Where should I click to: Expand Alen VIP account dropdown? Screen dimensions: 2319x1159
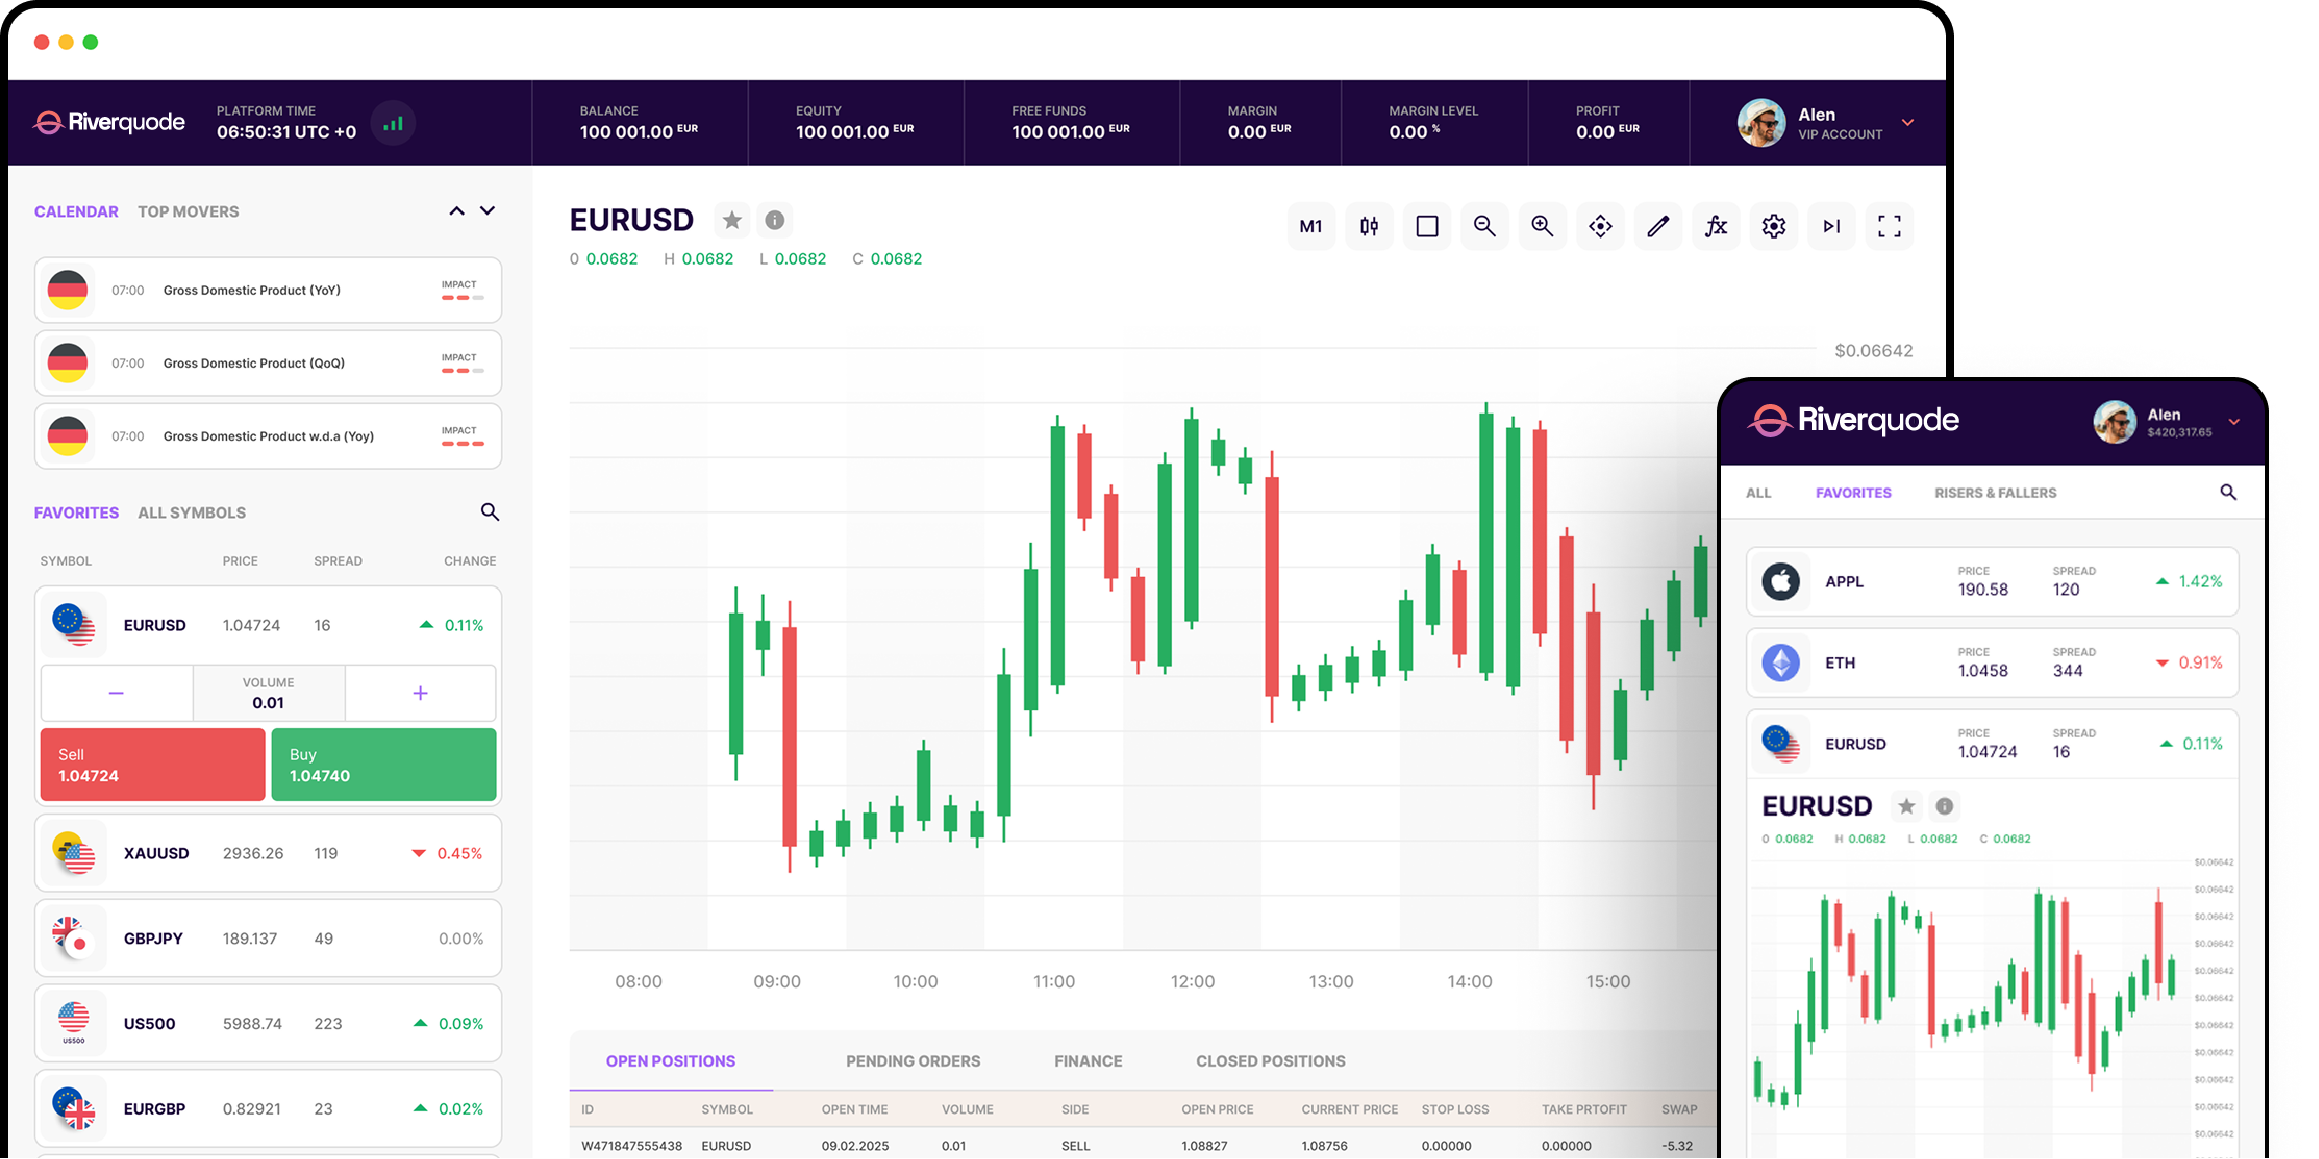coord(1908,123)
